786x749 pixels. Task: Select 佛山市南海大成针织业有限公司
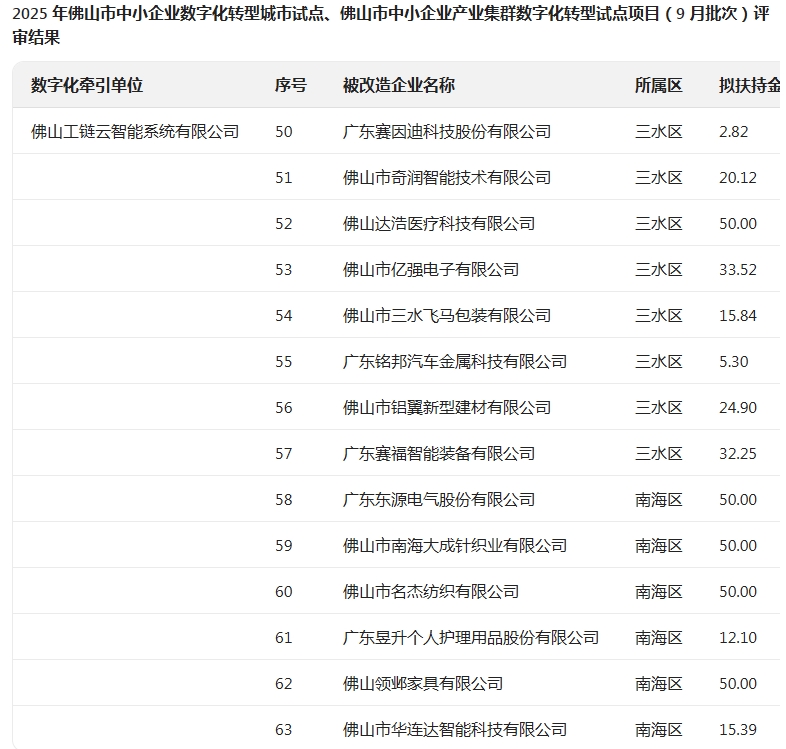[x=454, y=545]
